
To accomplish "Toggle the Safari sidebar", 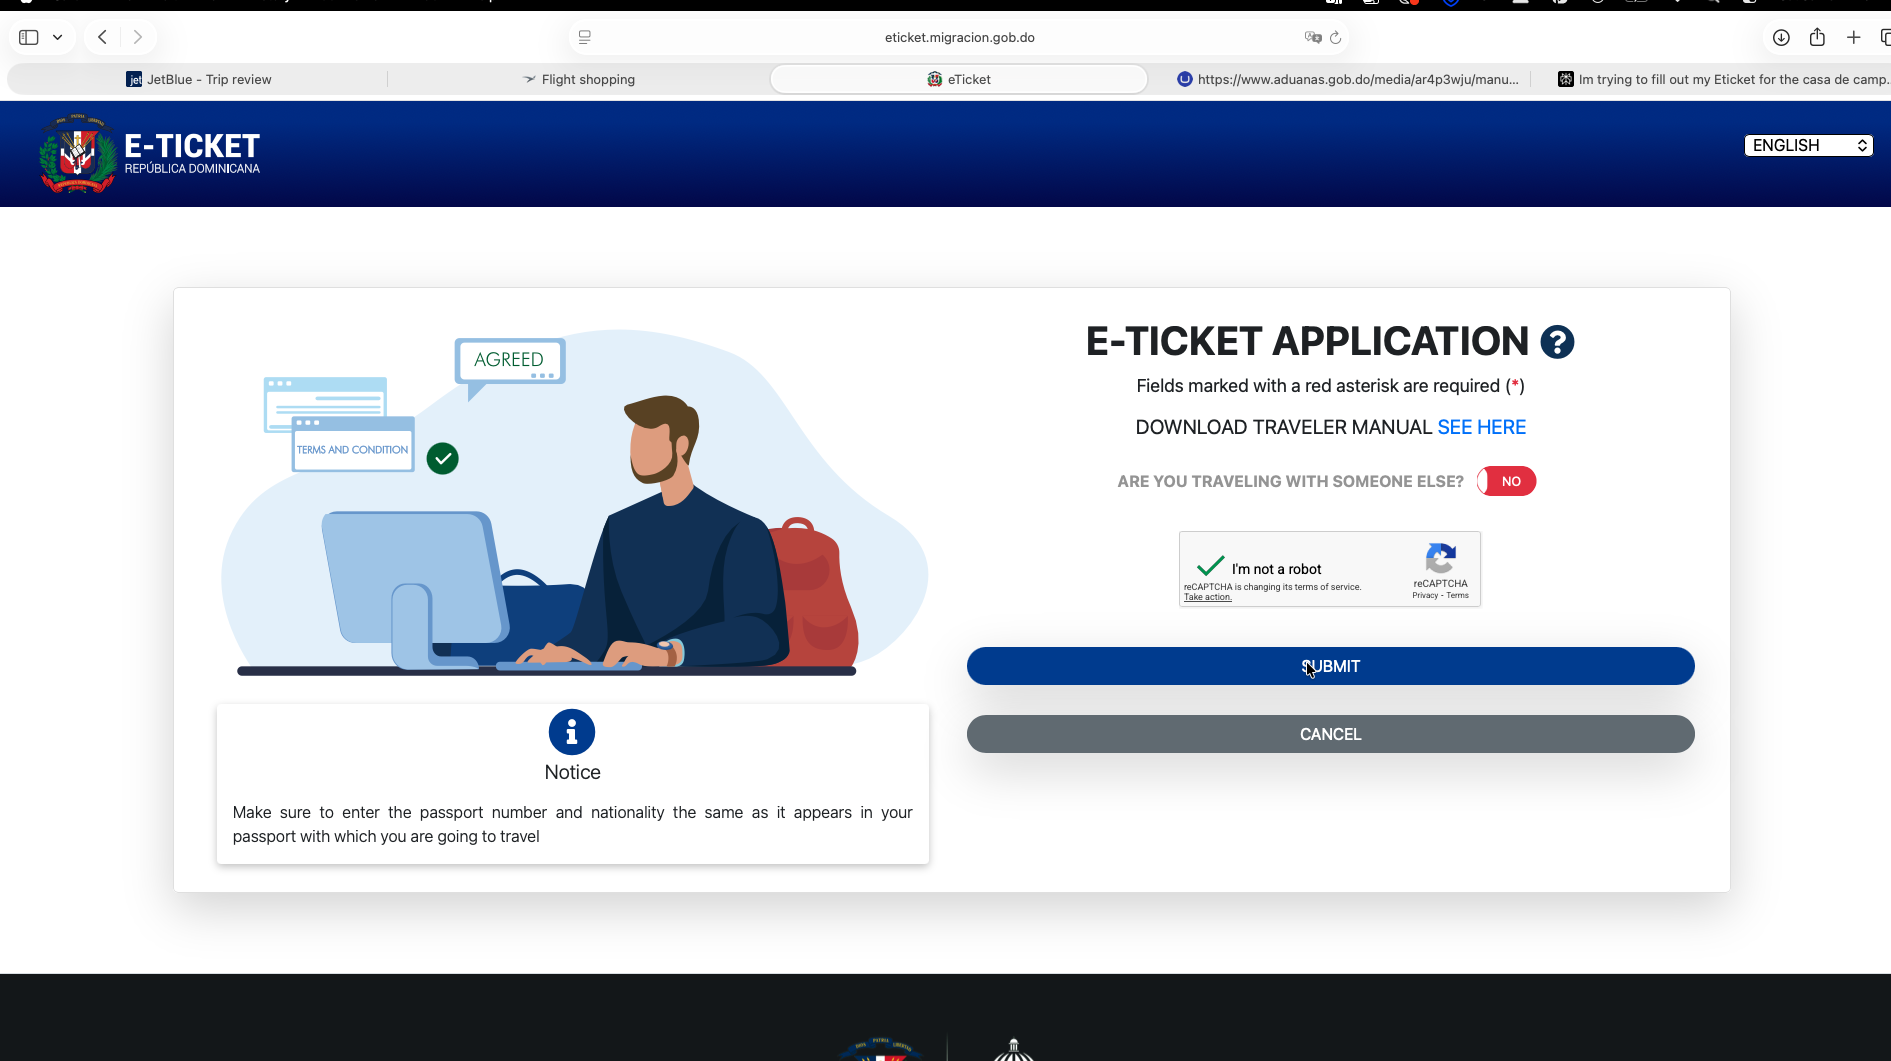I will click(x=28, y=36).
